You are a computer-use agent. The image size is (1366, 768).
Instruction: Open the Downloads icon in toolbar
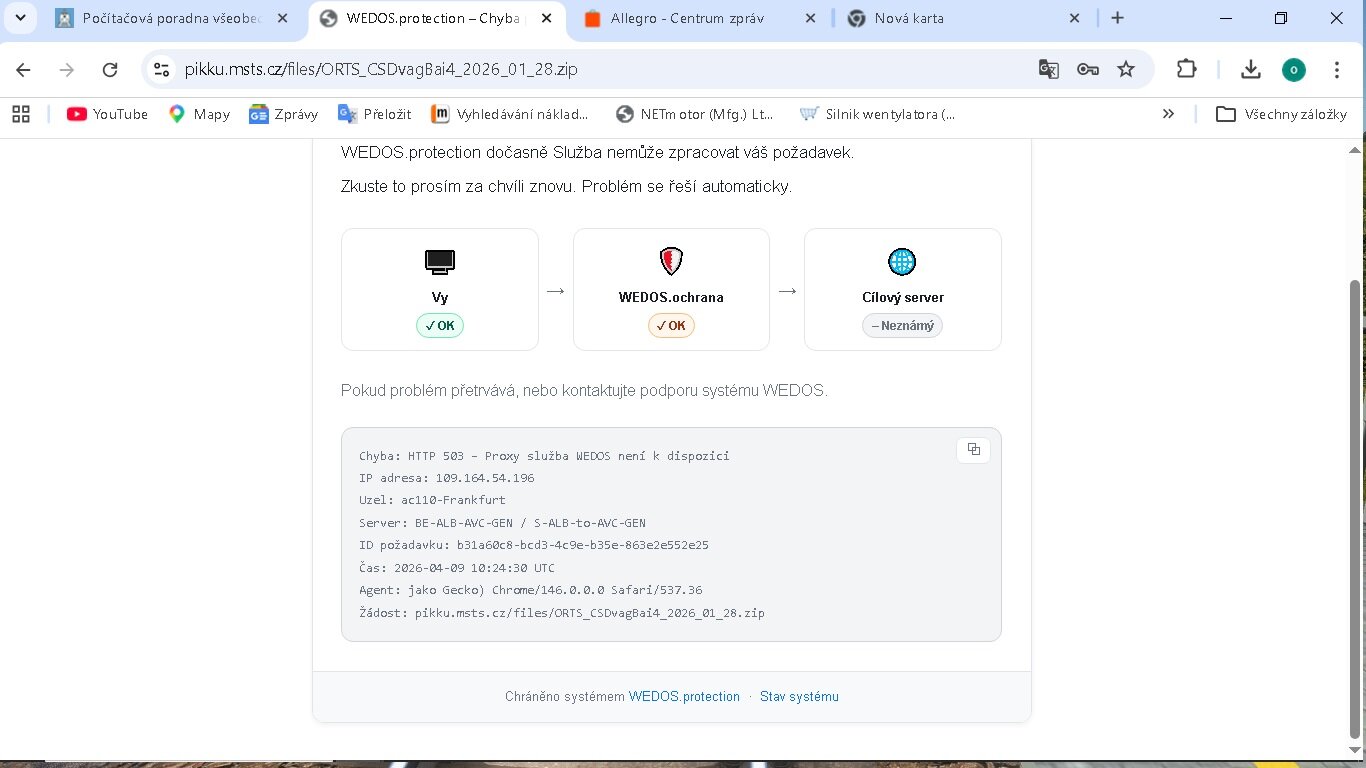[x=1250, y=69]
